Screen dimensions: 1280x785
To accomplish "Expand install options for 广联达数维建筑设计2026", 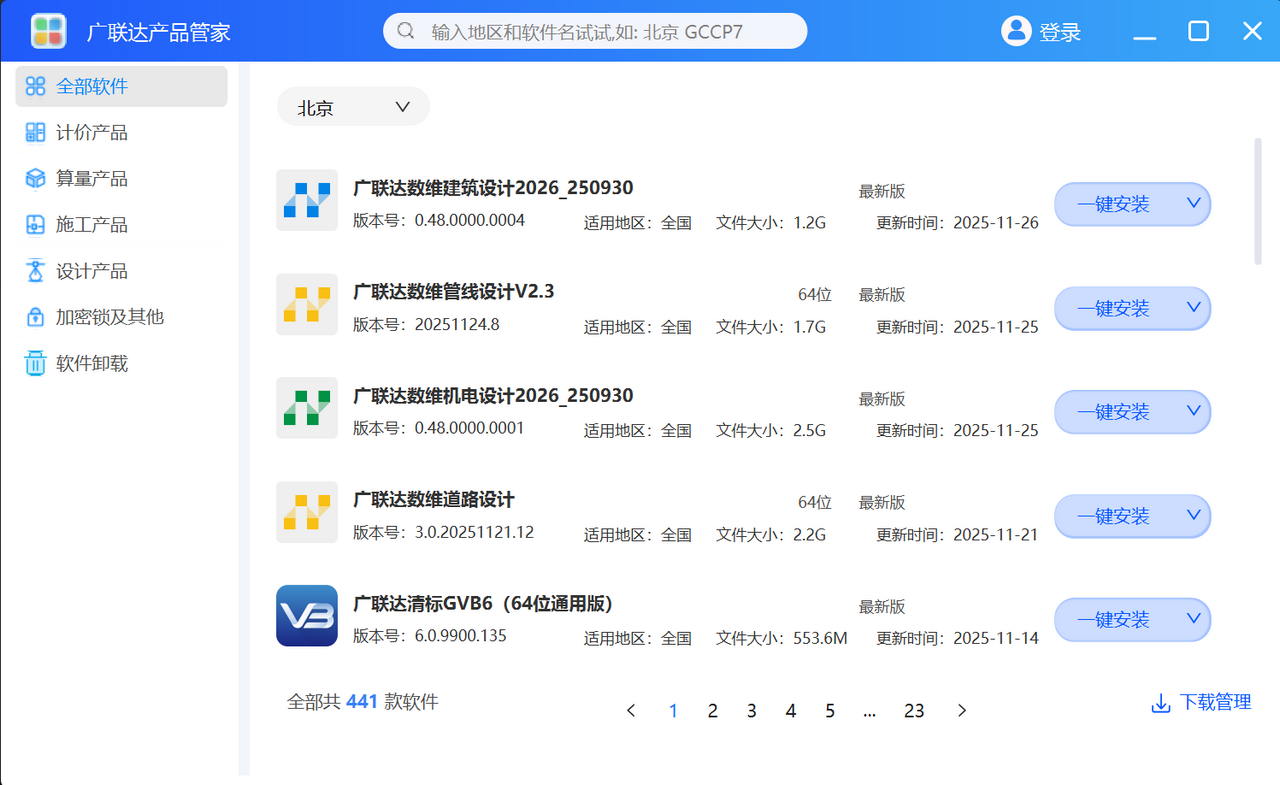I will (1193, 204).
